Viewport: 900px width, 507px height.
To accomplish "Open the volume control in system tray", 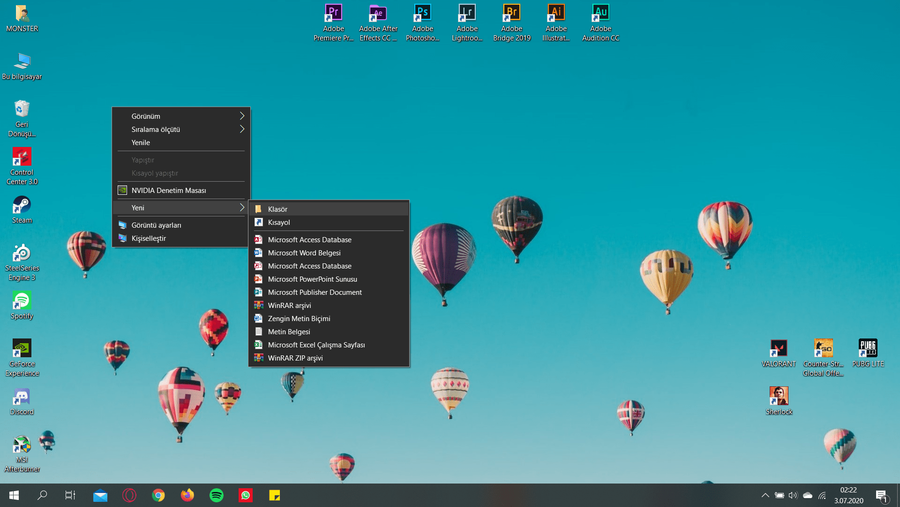I will [x=793, y=495].
